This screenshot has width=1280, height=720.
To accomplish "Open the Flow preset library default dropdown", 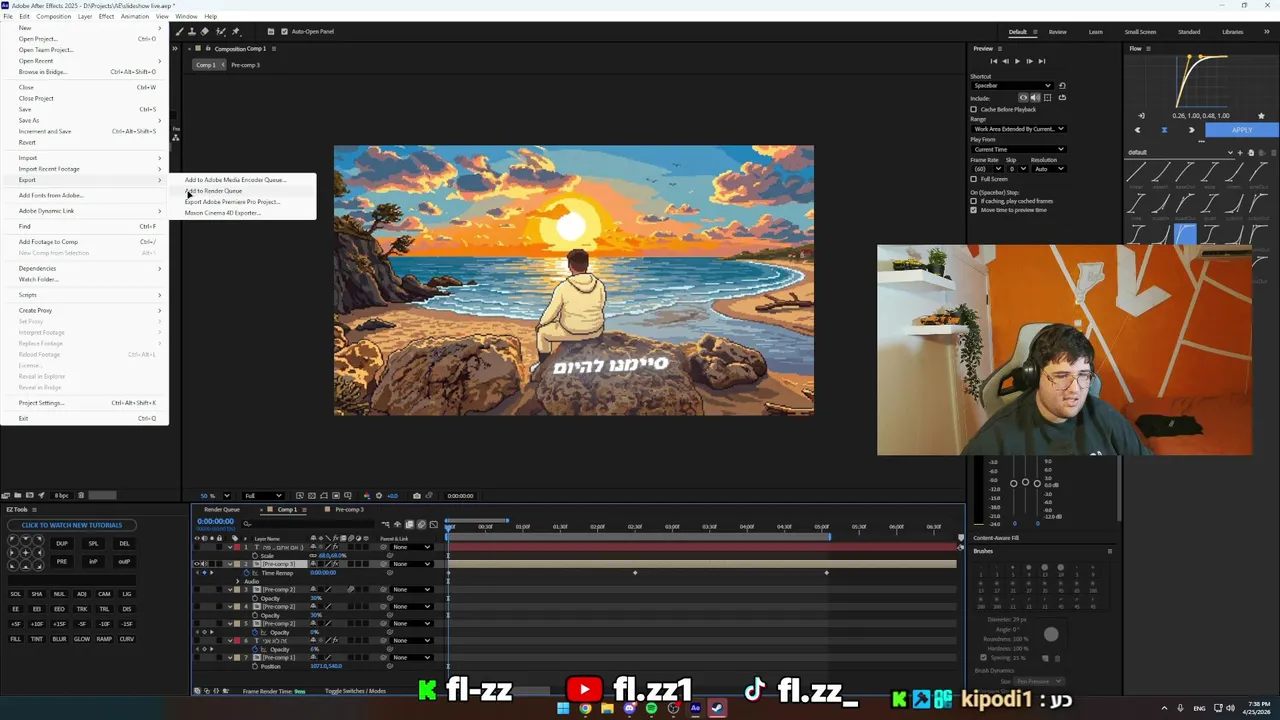I will 1180,152.
